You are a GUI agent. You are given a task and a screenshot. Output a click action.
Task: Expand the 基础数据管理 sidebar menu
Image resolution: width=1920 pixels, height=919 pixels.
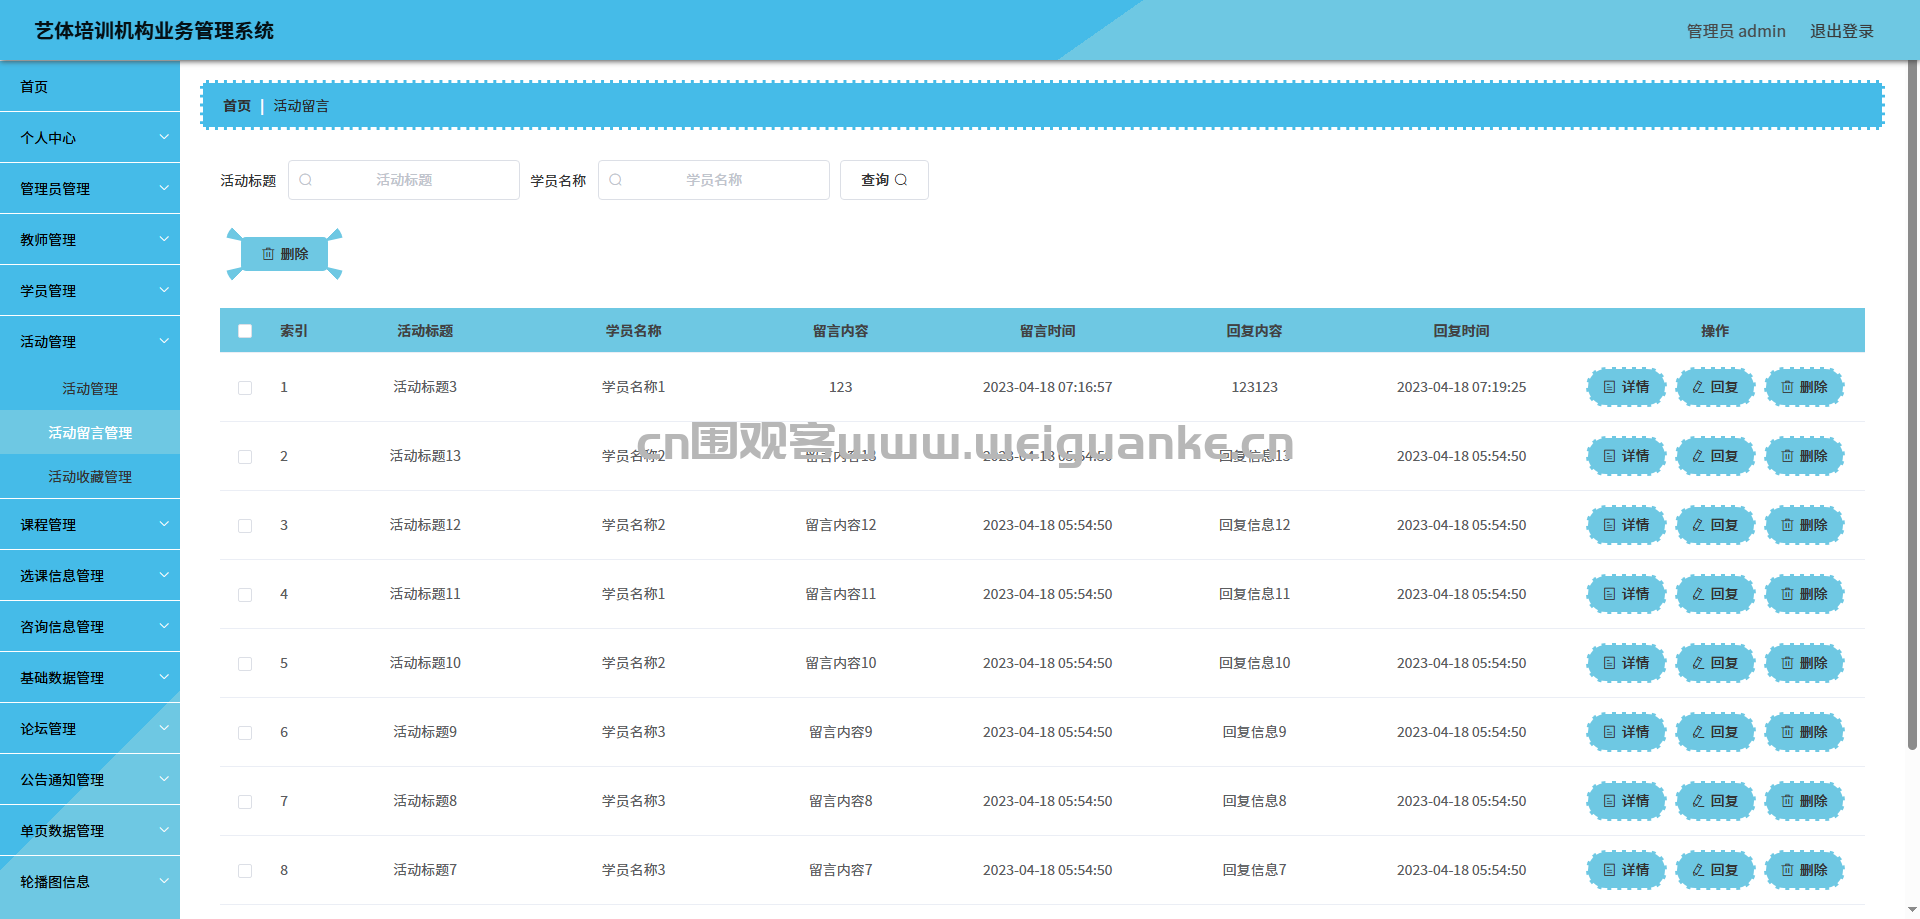90,678
